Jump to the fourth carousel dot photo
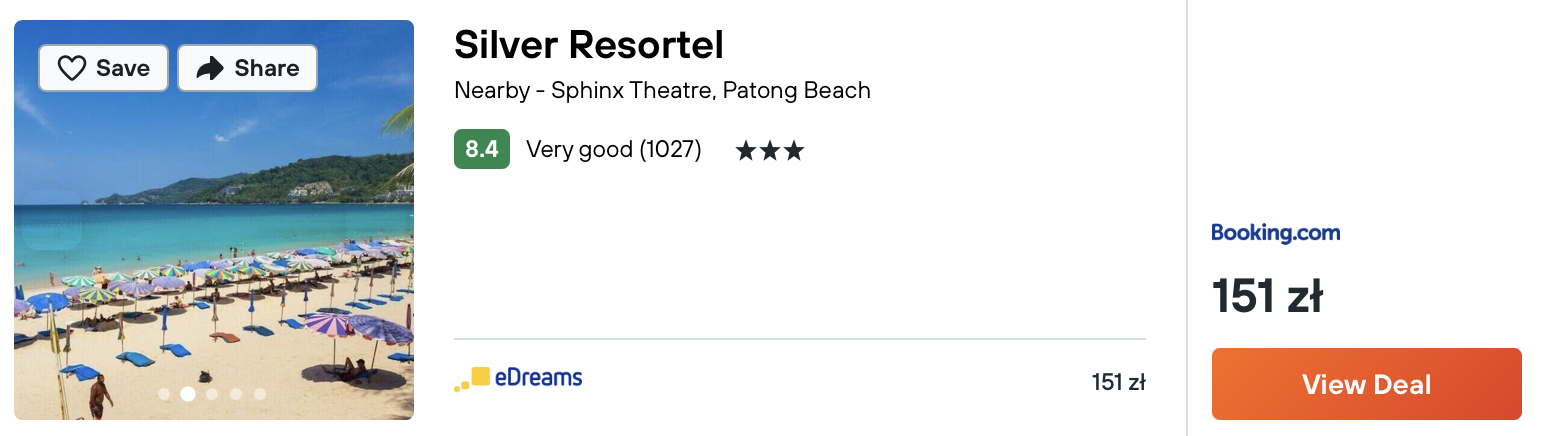This screenshot has height=436, width=1542. [236, 394]
